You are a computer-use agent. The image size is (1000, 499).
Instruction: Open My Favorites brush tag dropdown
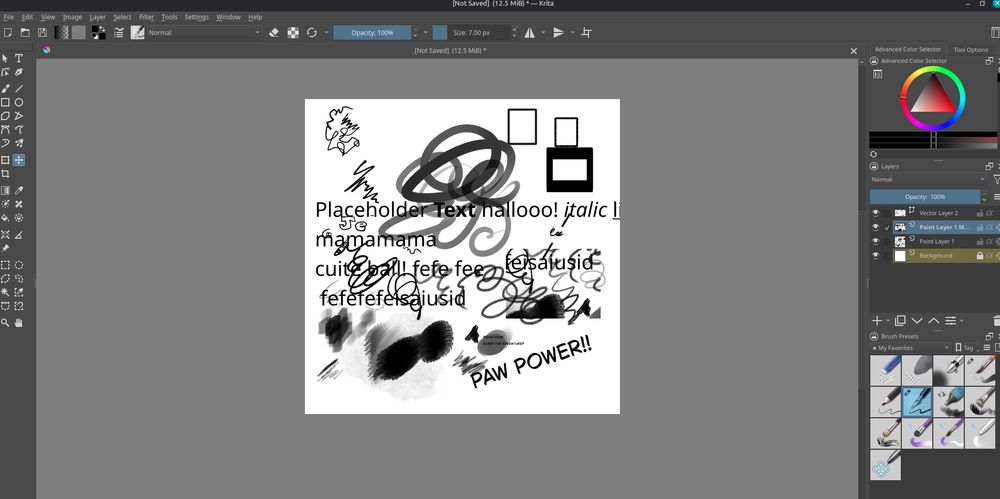click(x=910, y=348)
